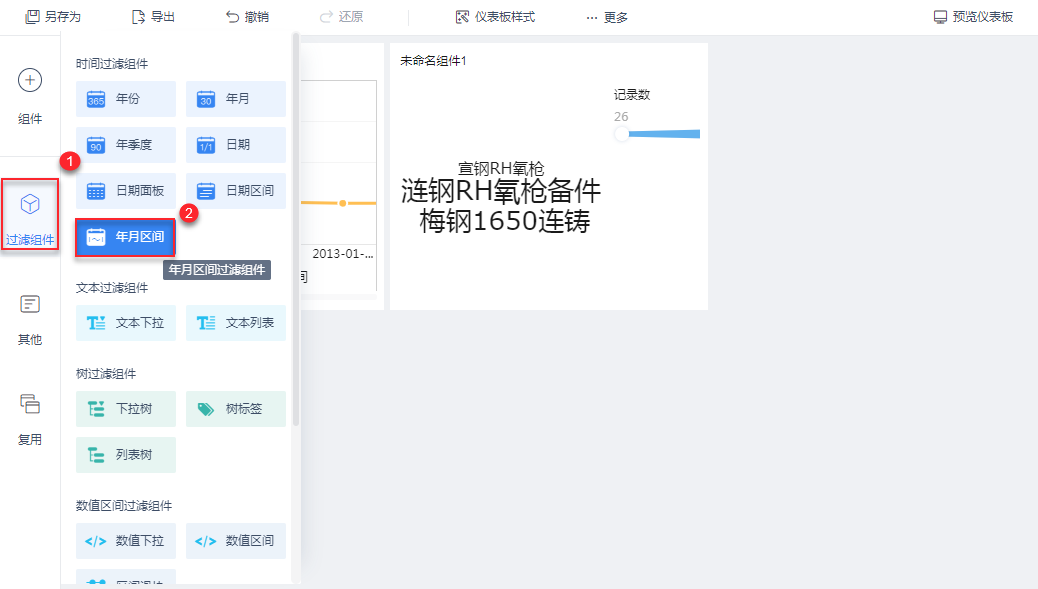Click the 2013-01 axis label
1038x589 pixels.
(x=343, y=253)
